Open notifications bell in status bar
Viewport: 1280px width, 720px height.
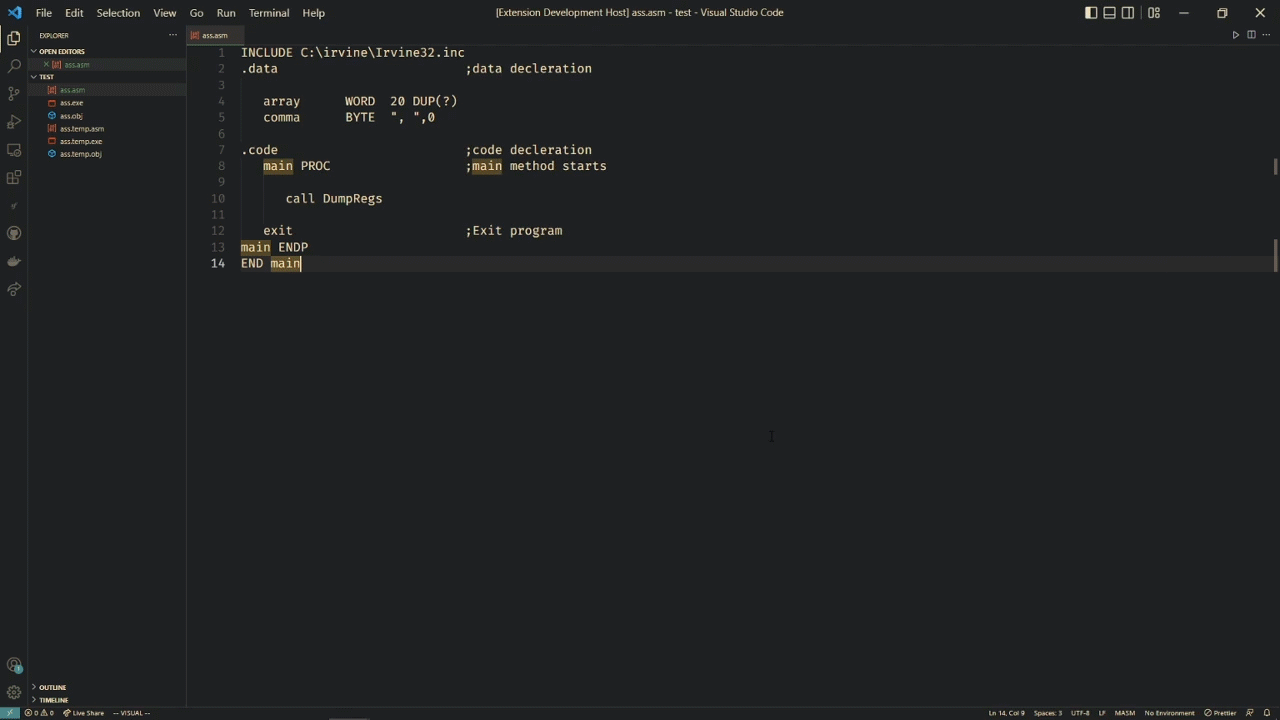tap(1266, 713)
